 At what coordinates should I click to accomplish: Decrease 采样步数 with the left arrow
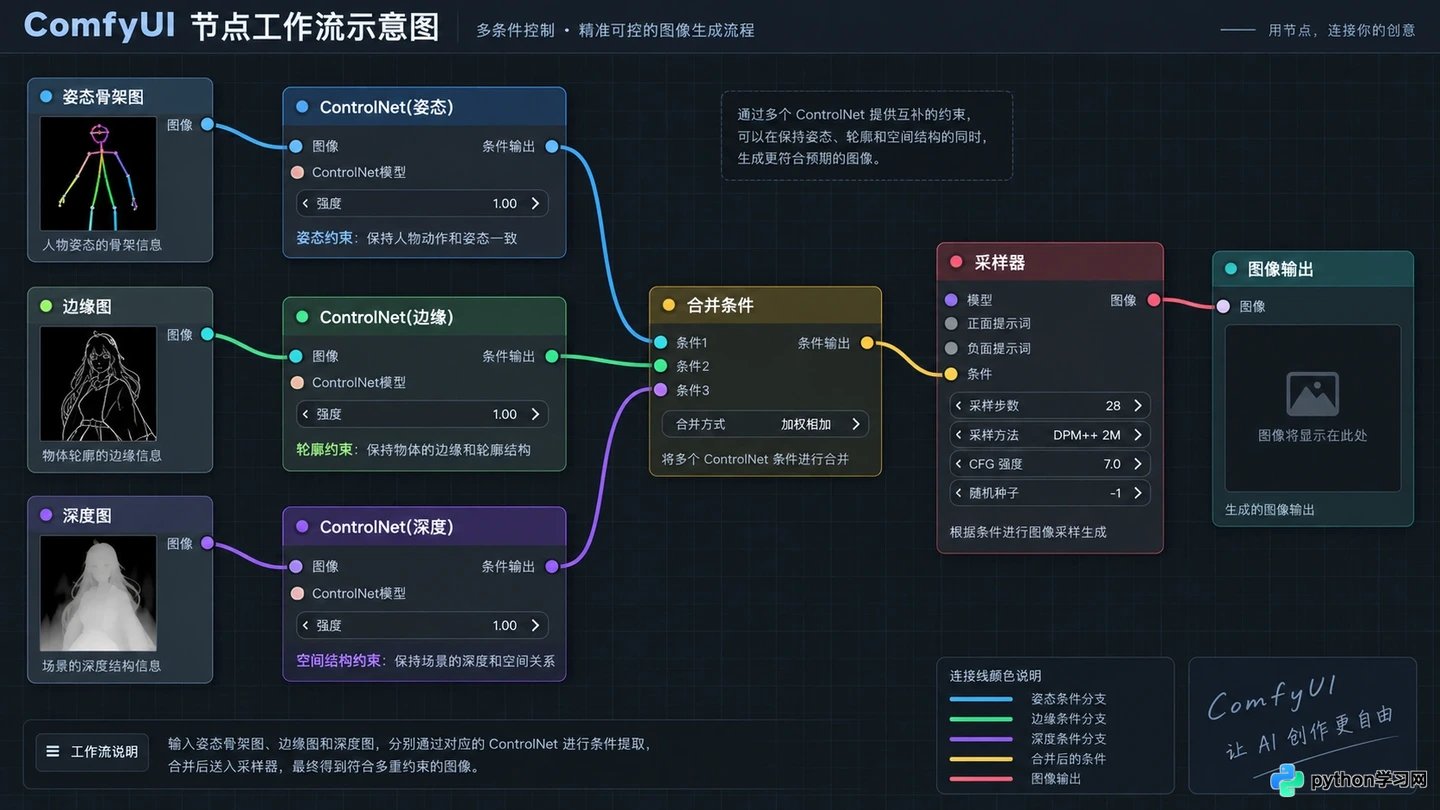pyautogui.click(x=959, y=406)
